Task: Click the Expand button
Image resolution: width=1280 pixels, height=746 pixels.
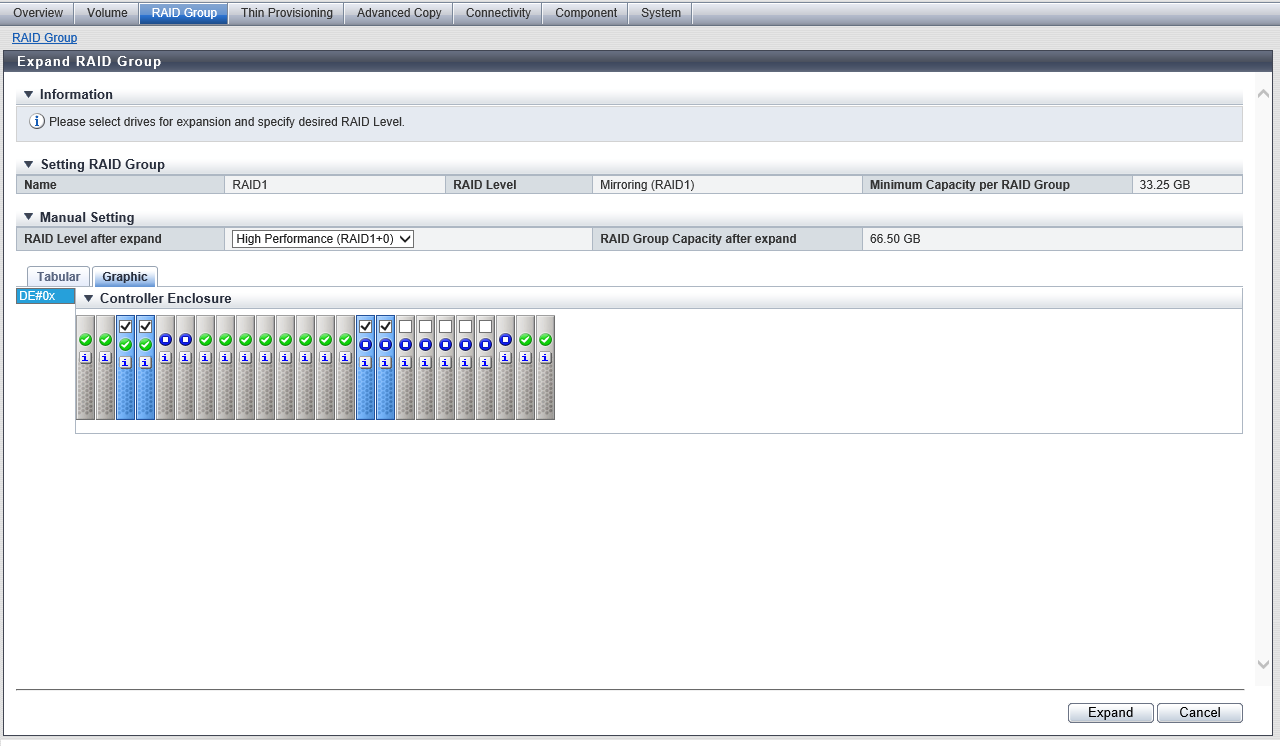Action: [1110, 713]
